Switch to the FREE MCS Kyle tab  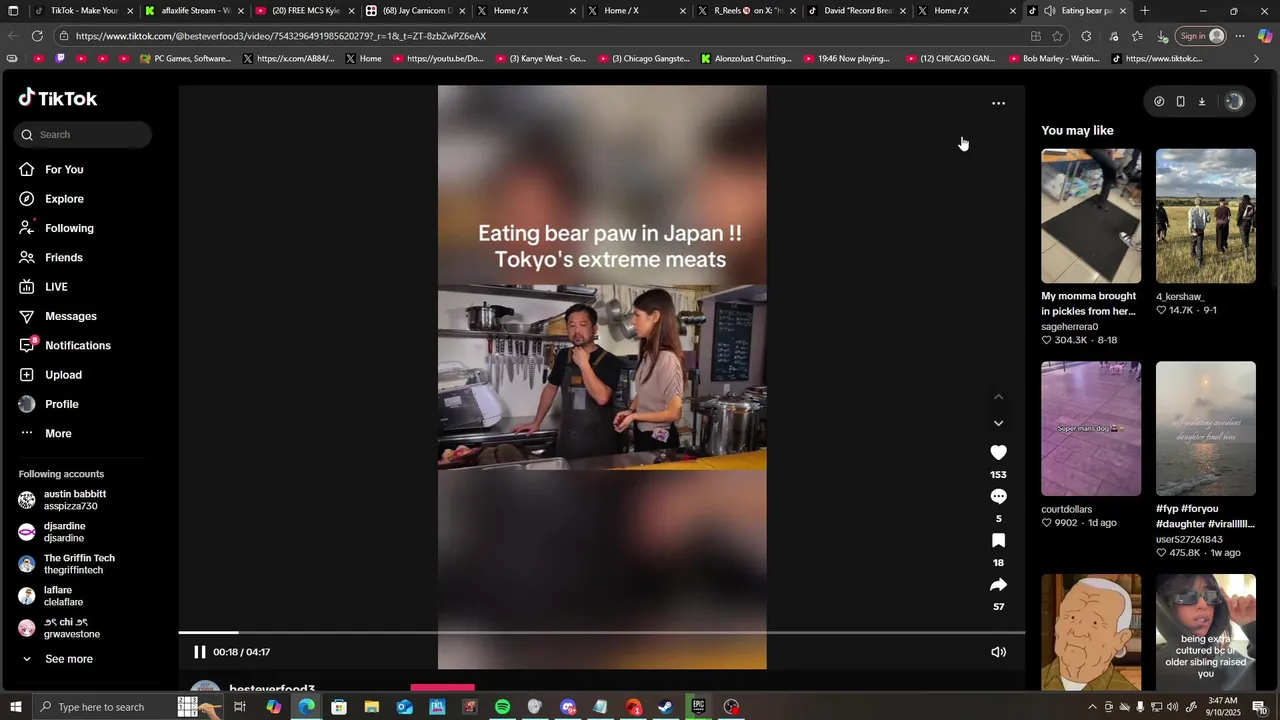coord(304,11)
